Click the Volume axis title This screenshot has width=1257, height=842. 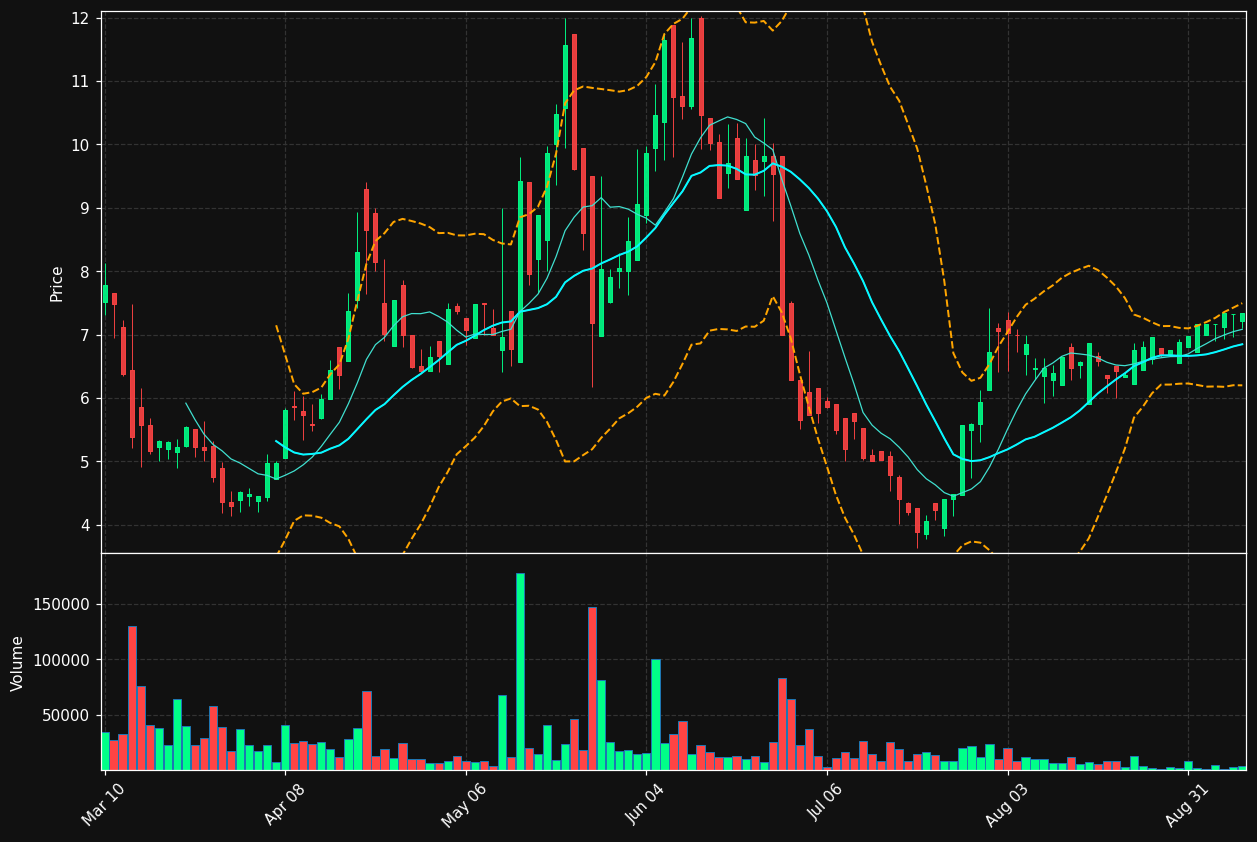click(x=18, y=663)
